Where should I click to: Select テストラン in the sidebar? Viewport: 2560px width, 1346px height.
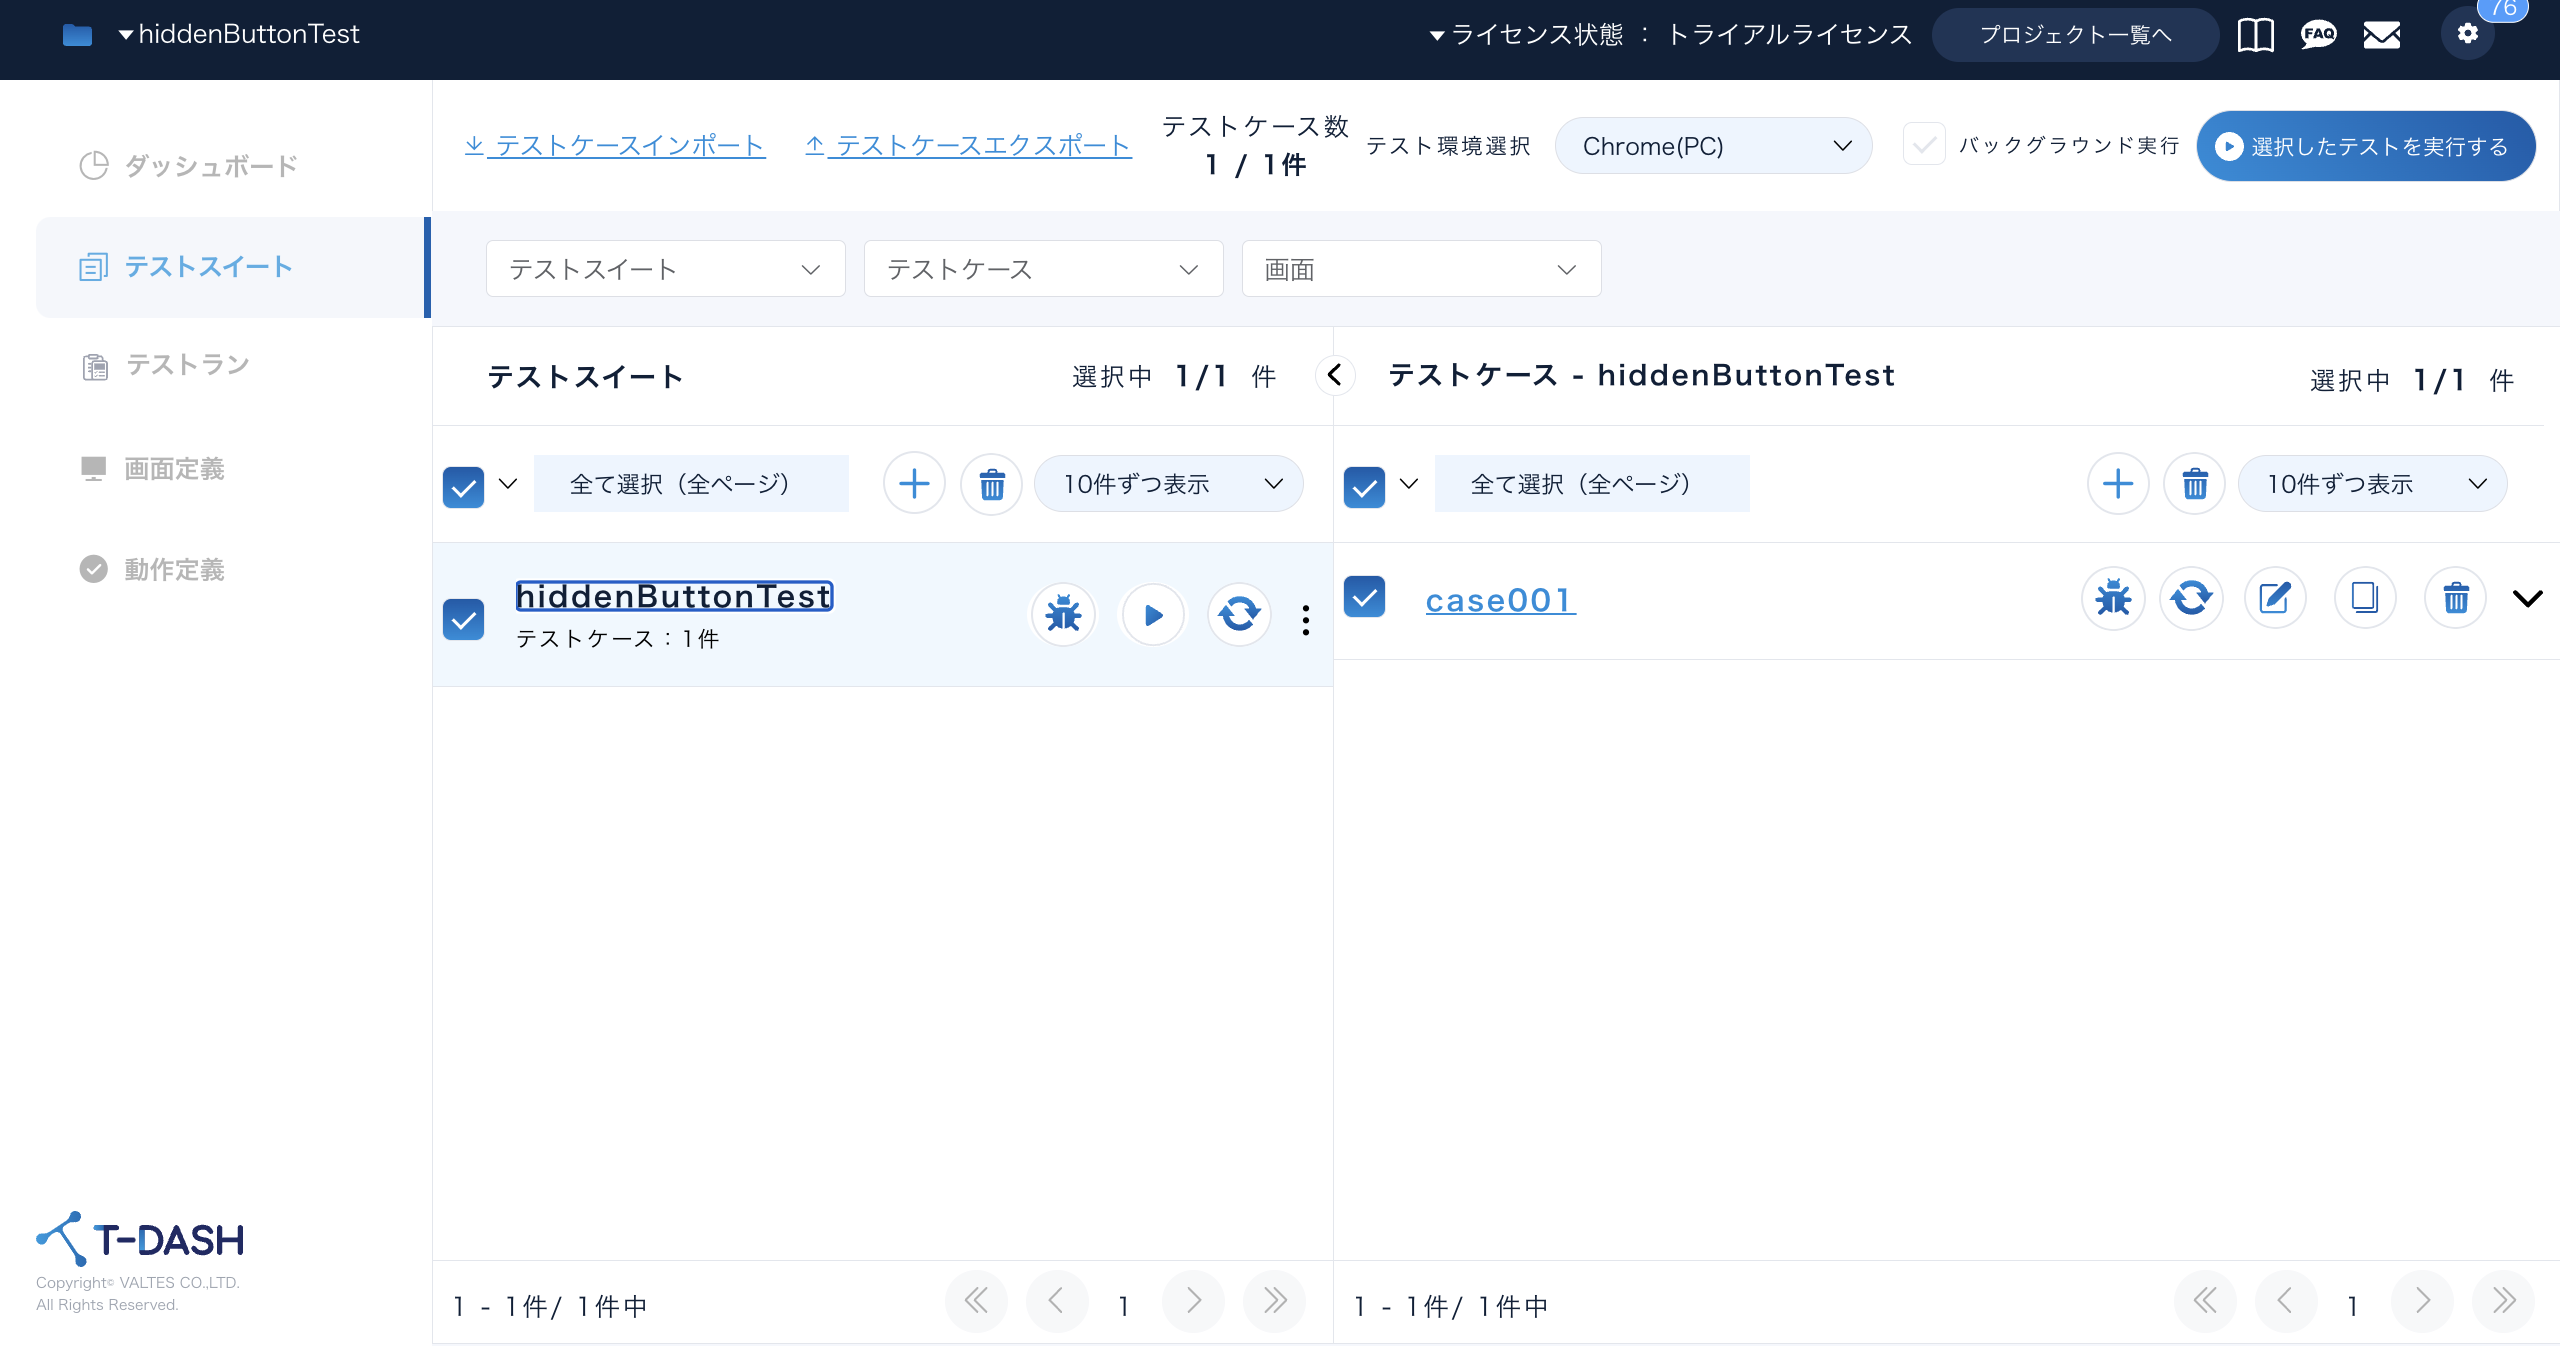pos(188,365)
